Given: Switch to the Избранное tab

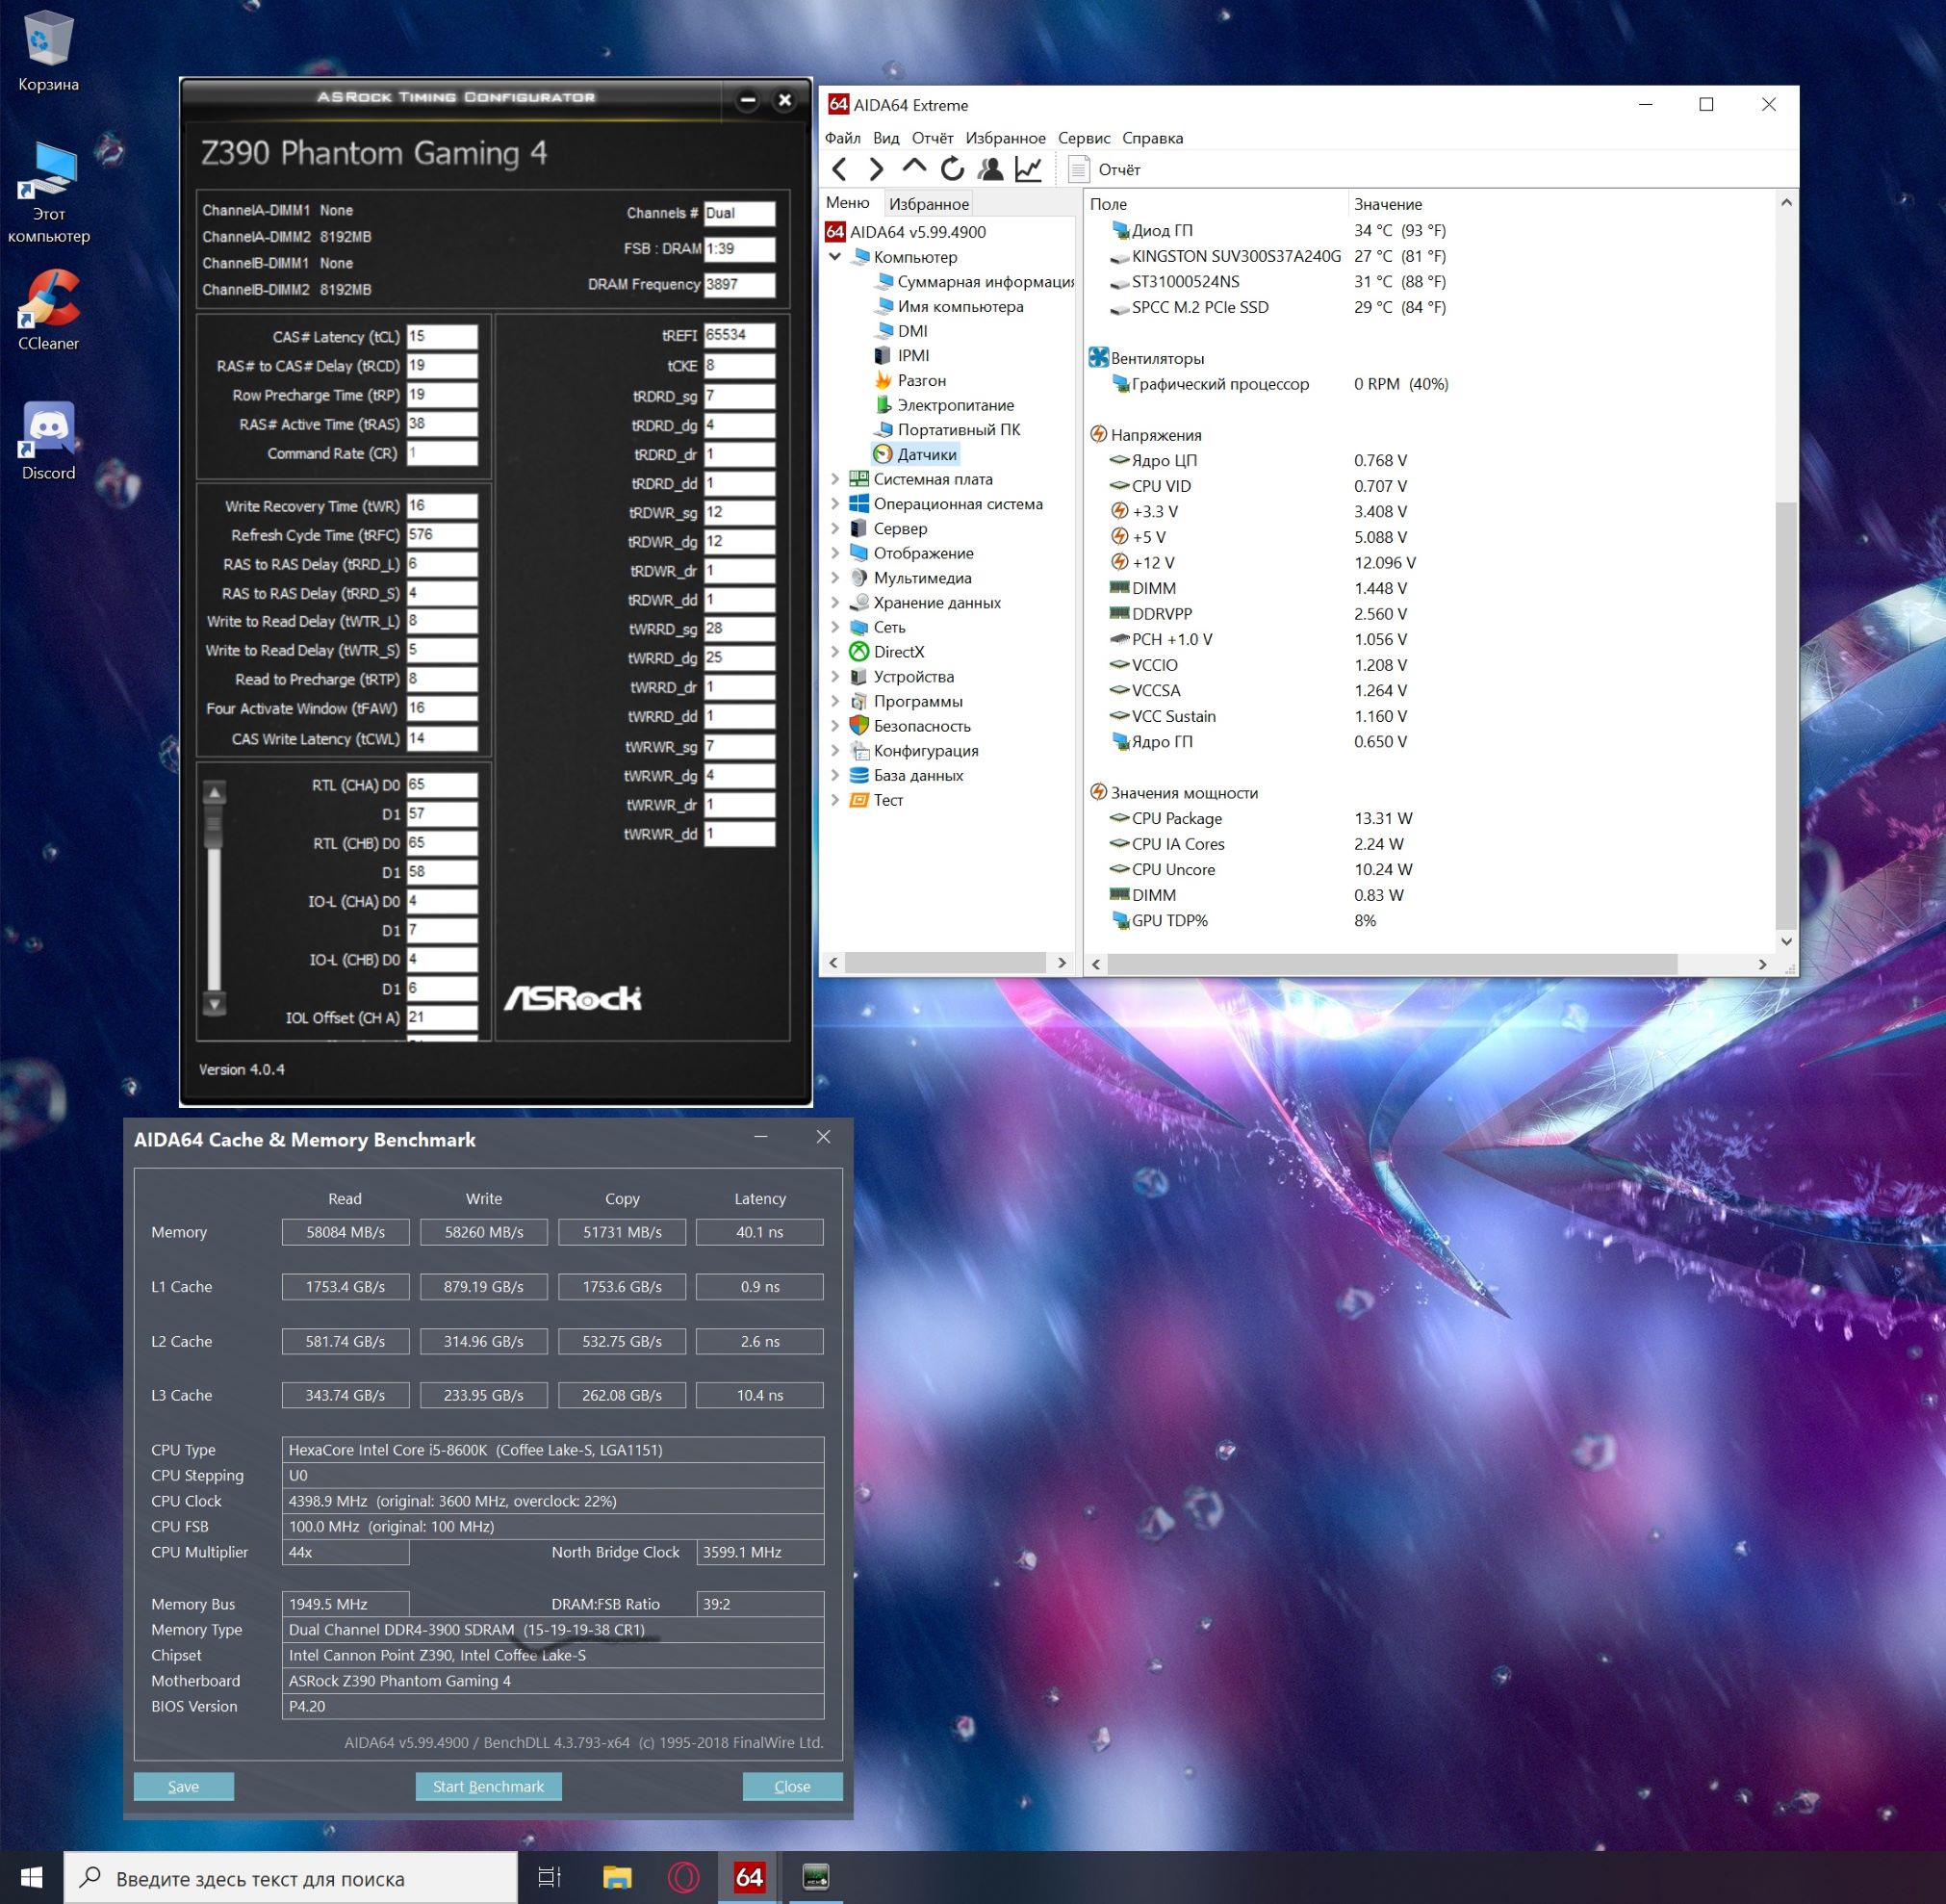Looking at the screenshot, I should pyautogui.click(x=928, y=204).
